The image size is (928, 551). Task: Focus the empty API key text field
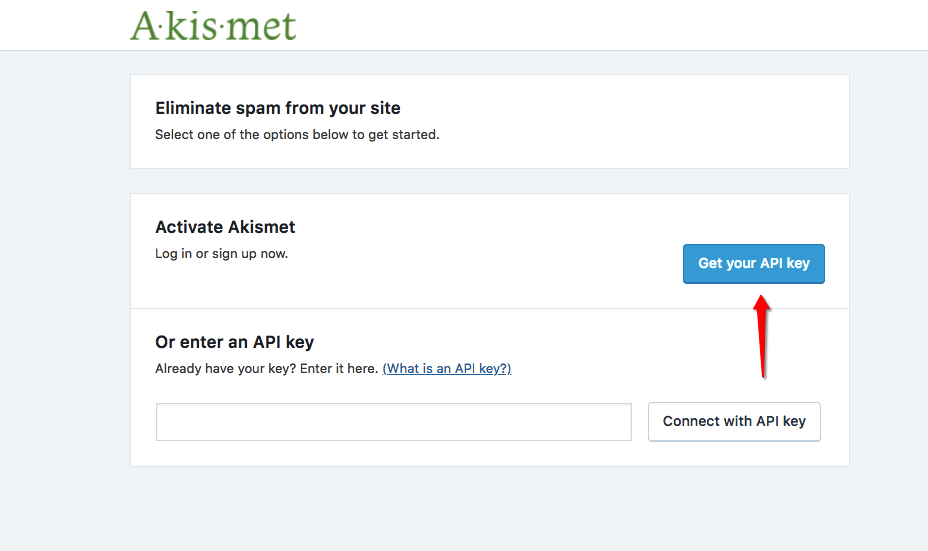tap(394, 422)
